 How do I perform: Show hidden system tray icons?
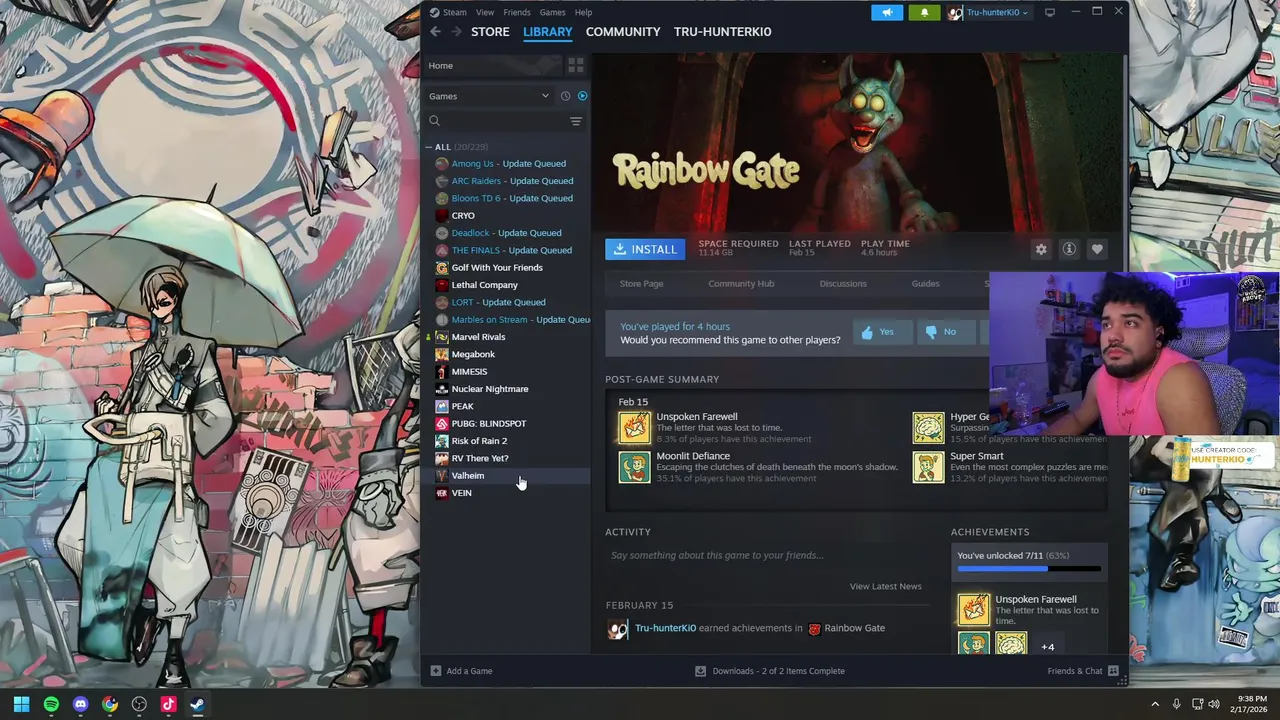[1155, 704]
